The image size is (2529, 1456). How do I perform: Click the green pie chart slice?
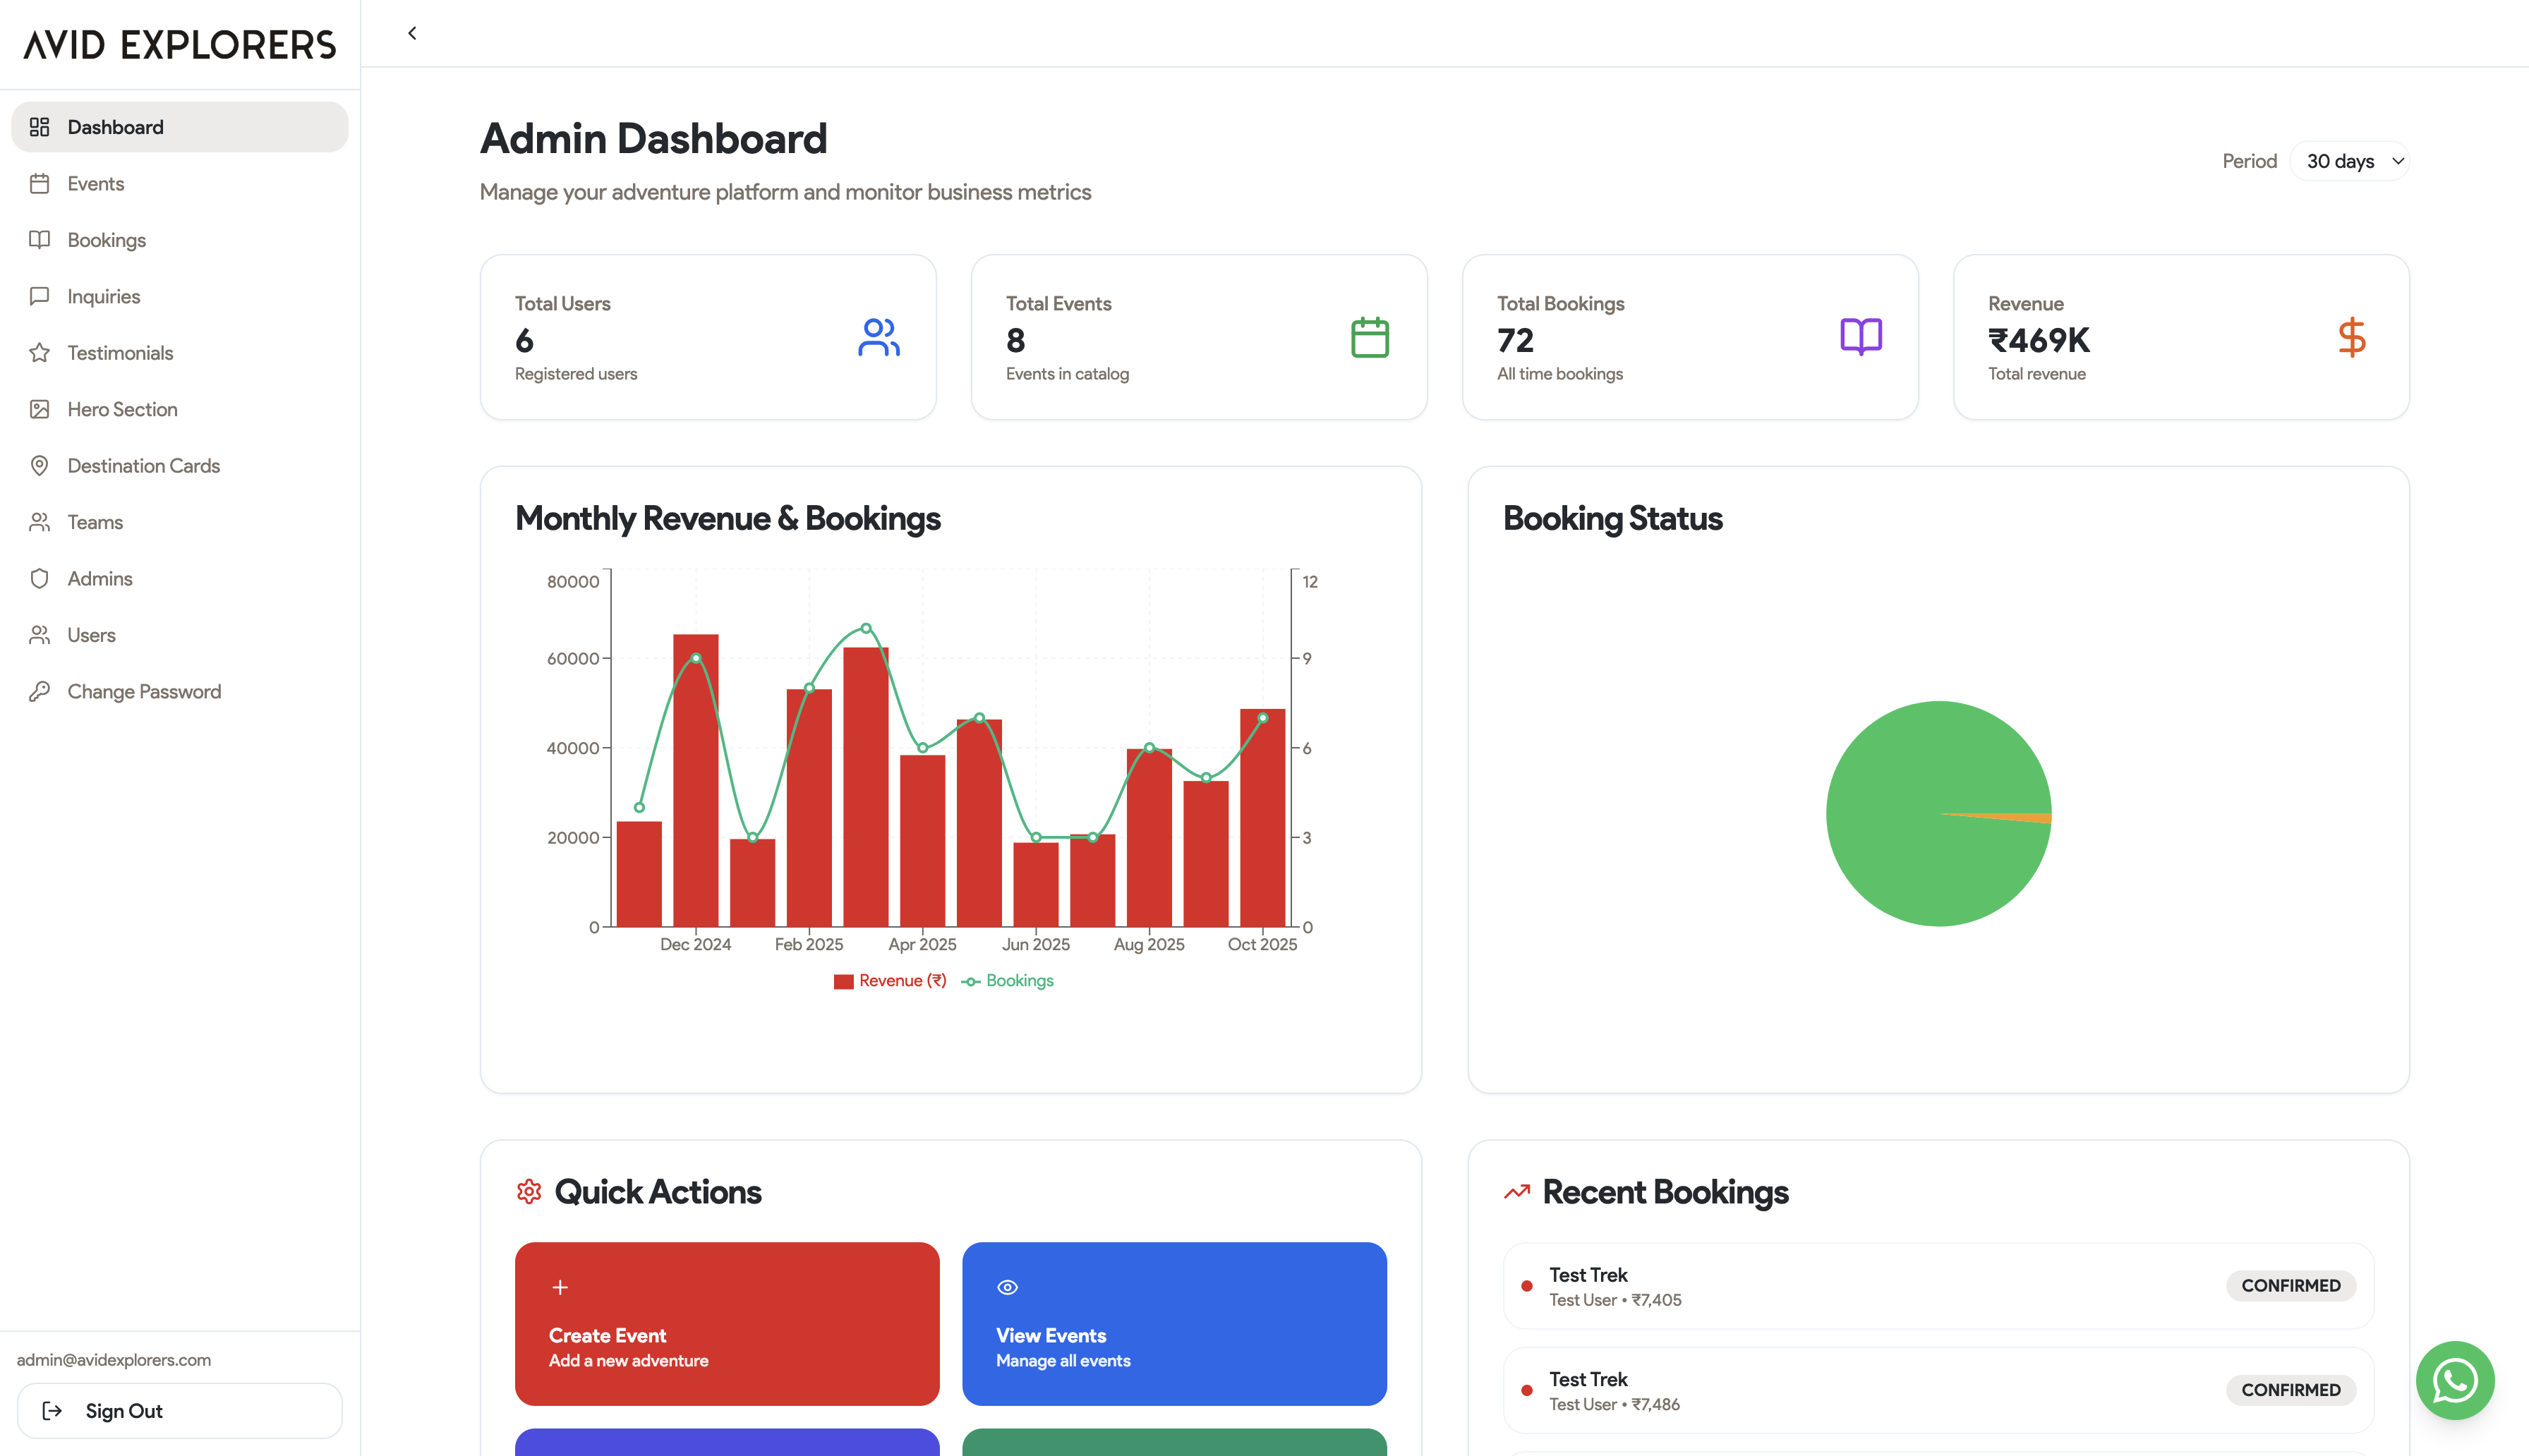(1900, 790)
